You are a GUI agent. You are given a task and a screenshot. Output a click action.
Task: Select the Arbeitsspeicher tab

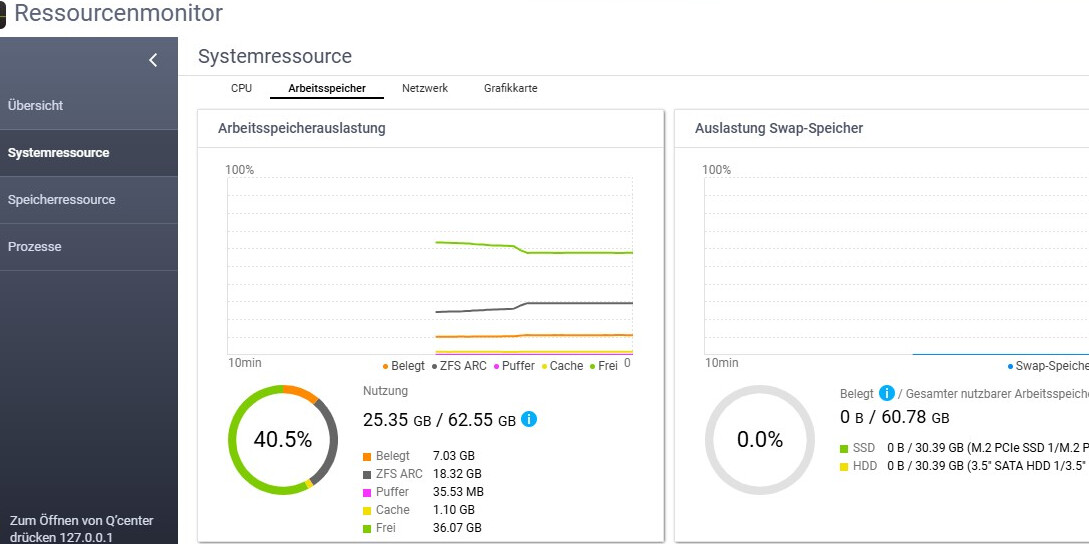(x=327, y=88)
